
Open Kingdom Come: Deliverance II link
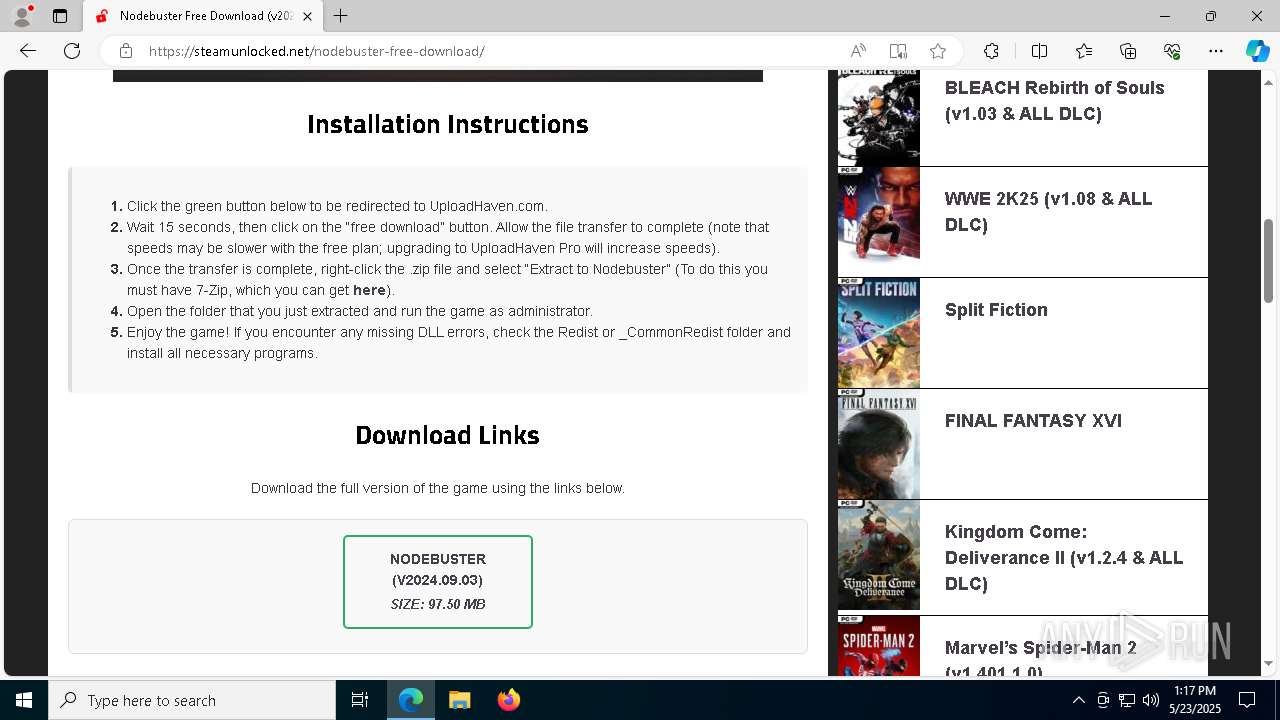1064,557
